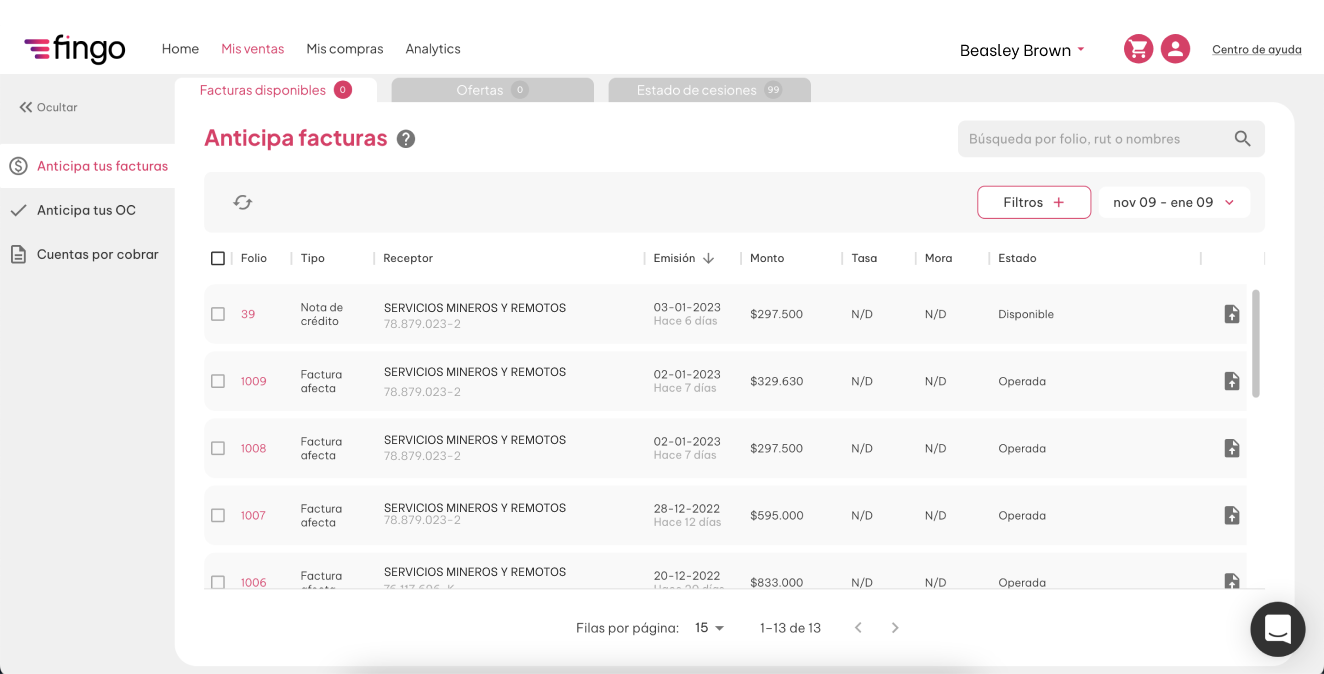1324x674 pixels.
Task: Go to next page arrow
Action: tap(895, 628)
